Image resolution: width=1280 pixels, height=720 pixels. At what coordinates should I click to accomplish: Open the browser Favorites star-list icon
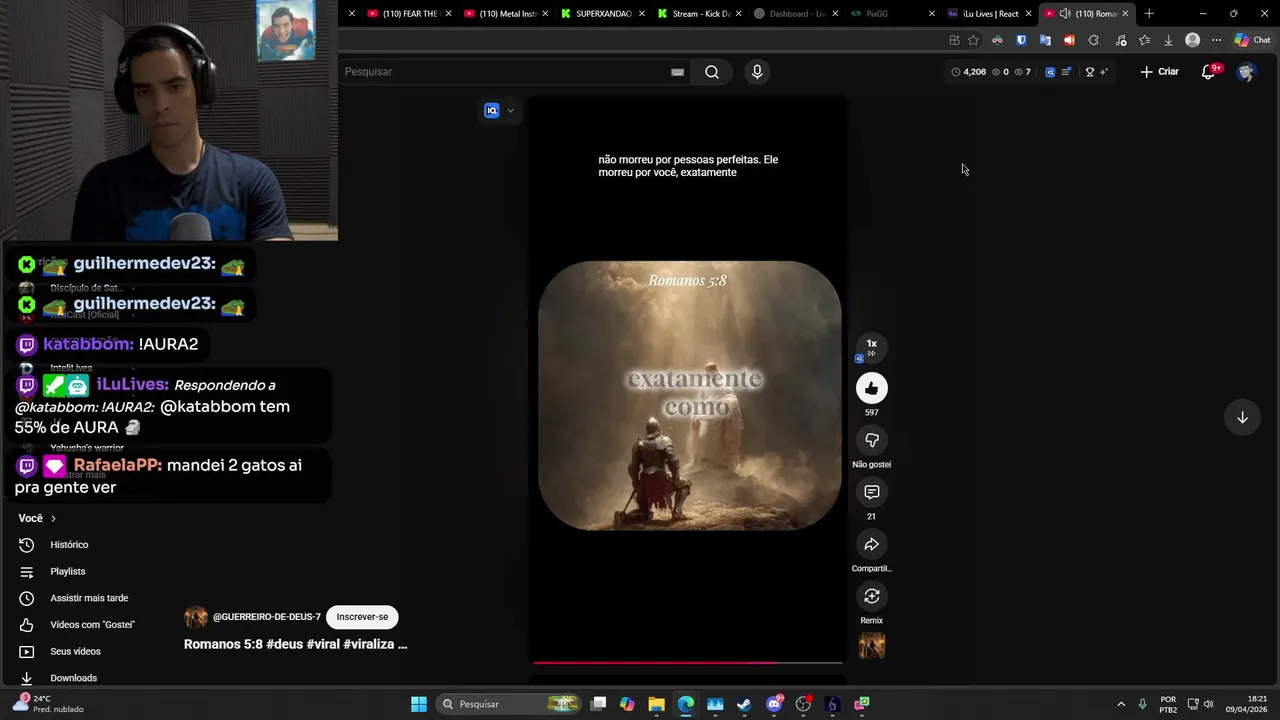point(1144,40)
